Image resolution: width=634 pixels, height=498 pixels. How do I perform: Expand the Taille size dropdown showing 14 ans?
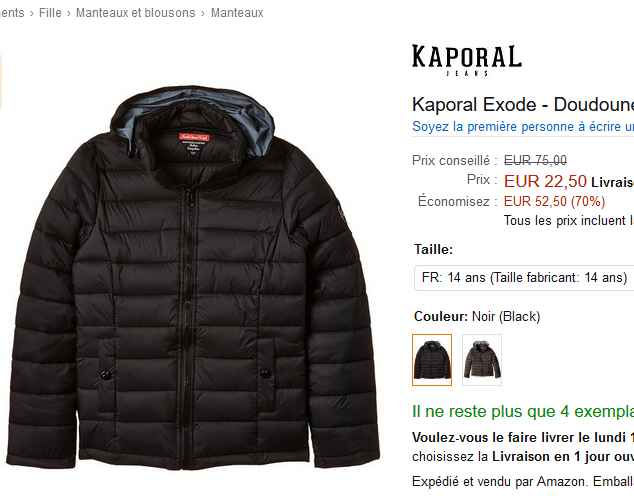click(x=524, y=278)
